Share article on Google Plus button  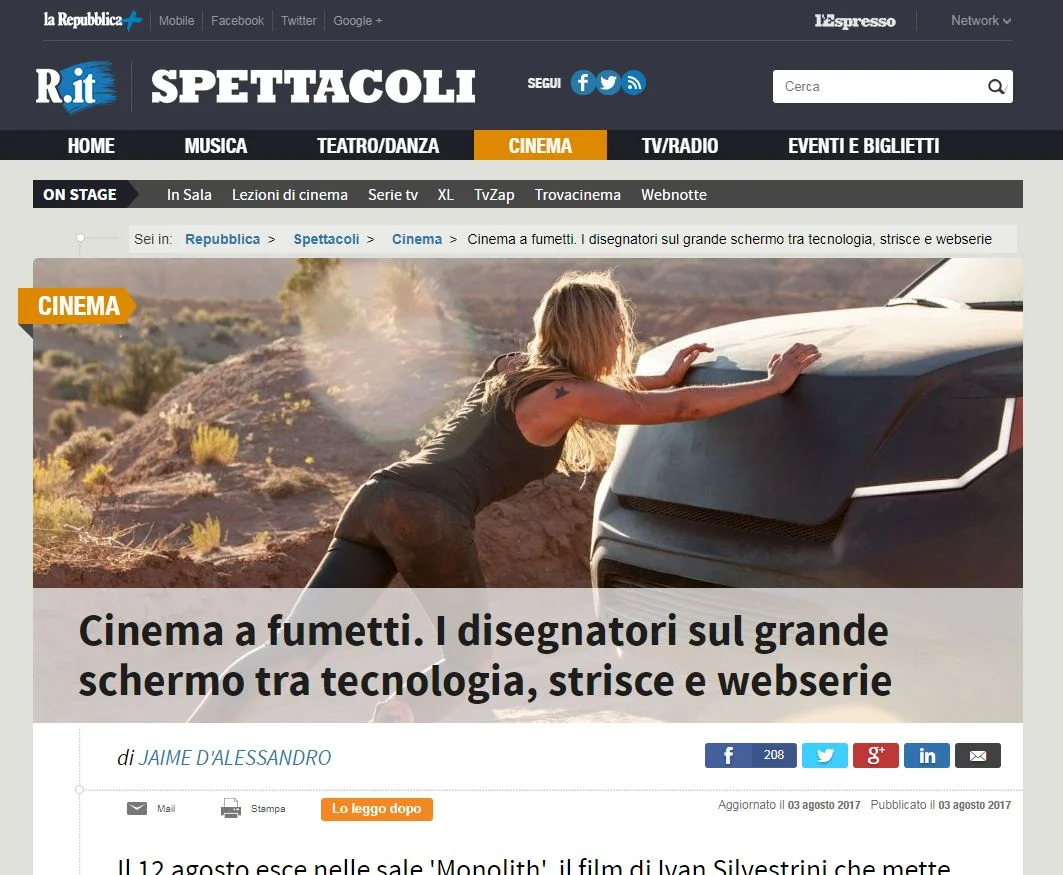click(x=875, y=755)
